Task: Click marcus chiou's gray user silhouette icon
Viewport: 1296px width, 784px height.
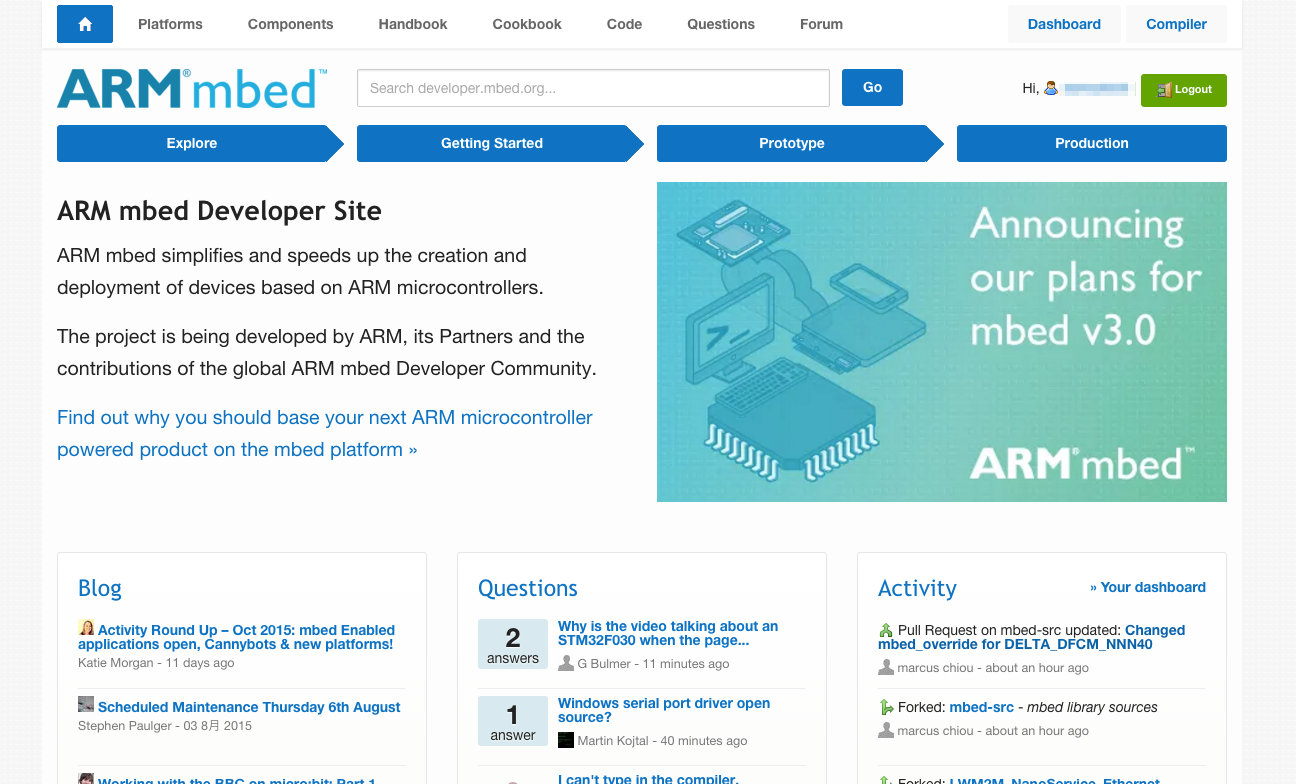Action: click(886, 668)
